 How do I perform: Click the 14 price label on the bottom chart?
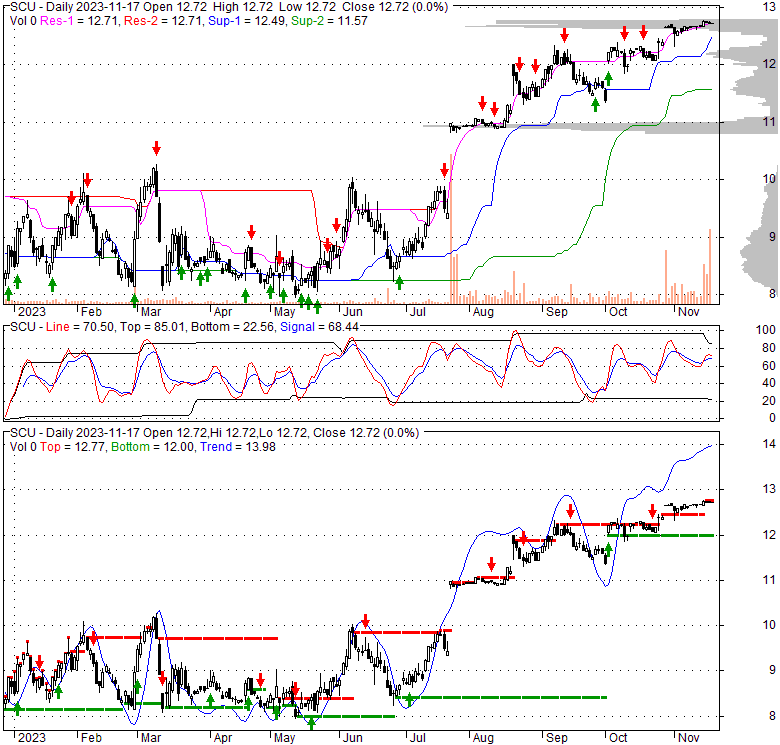[x=769, y=444]
